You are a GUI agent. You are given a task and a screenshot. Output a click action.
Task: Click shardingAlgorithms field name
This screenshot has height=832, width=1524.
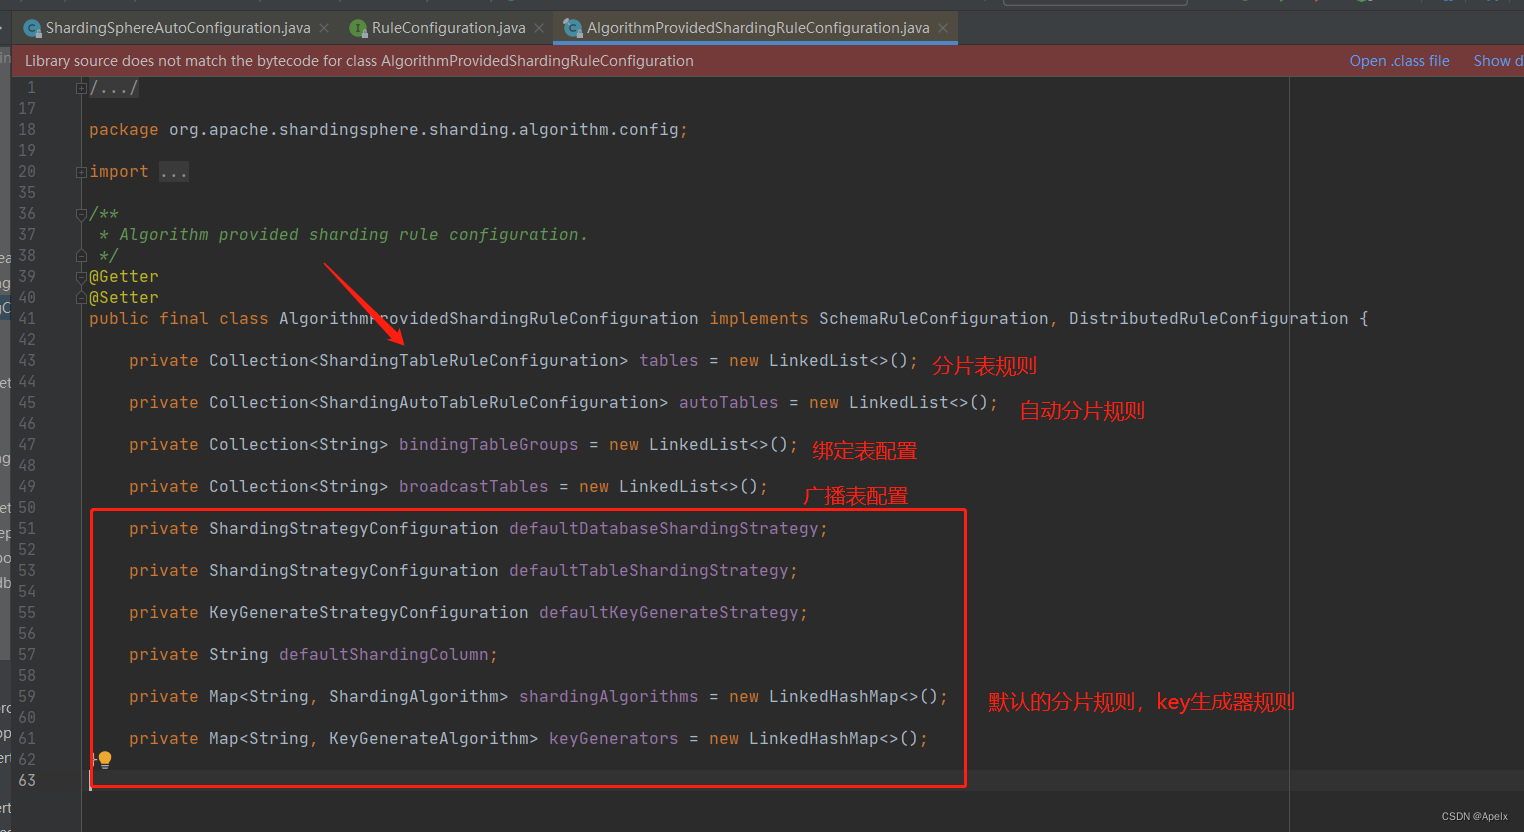point(608,696)
